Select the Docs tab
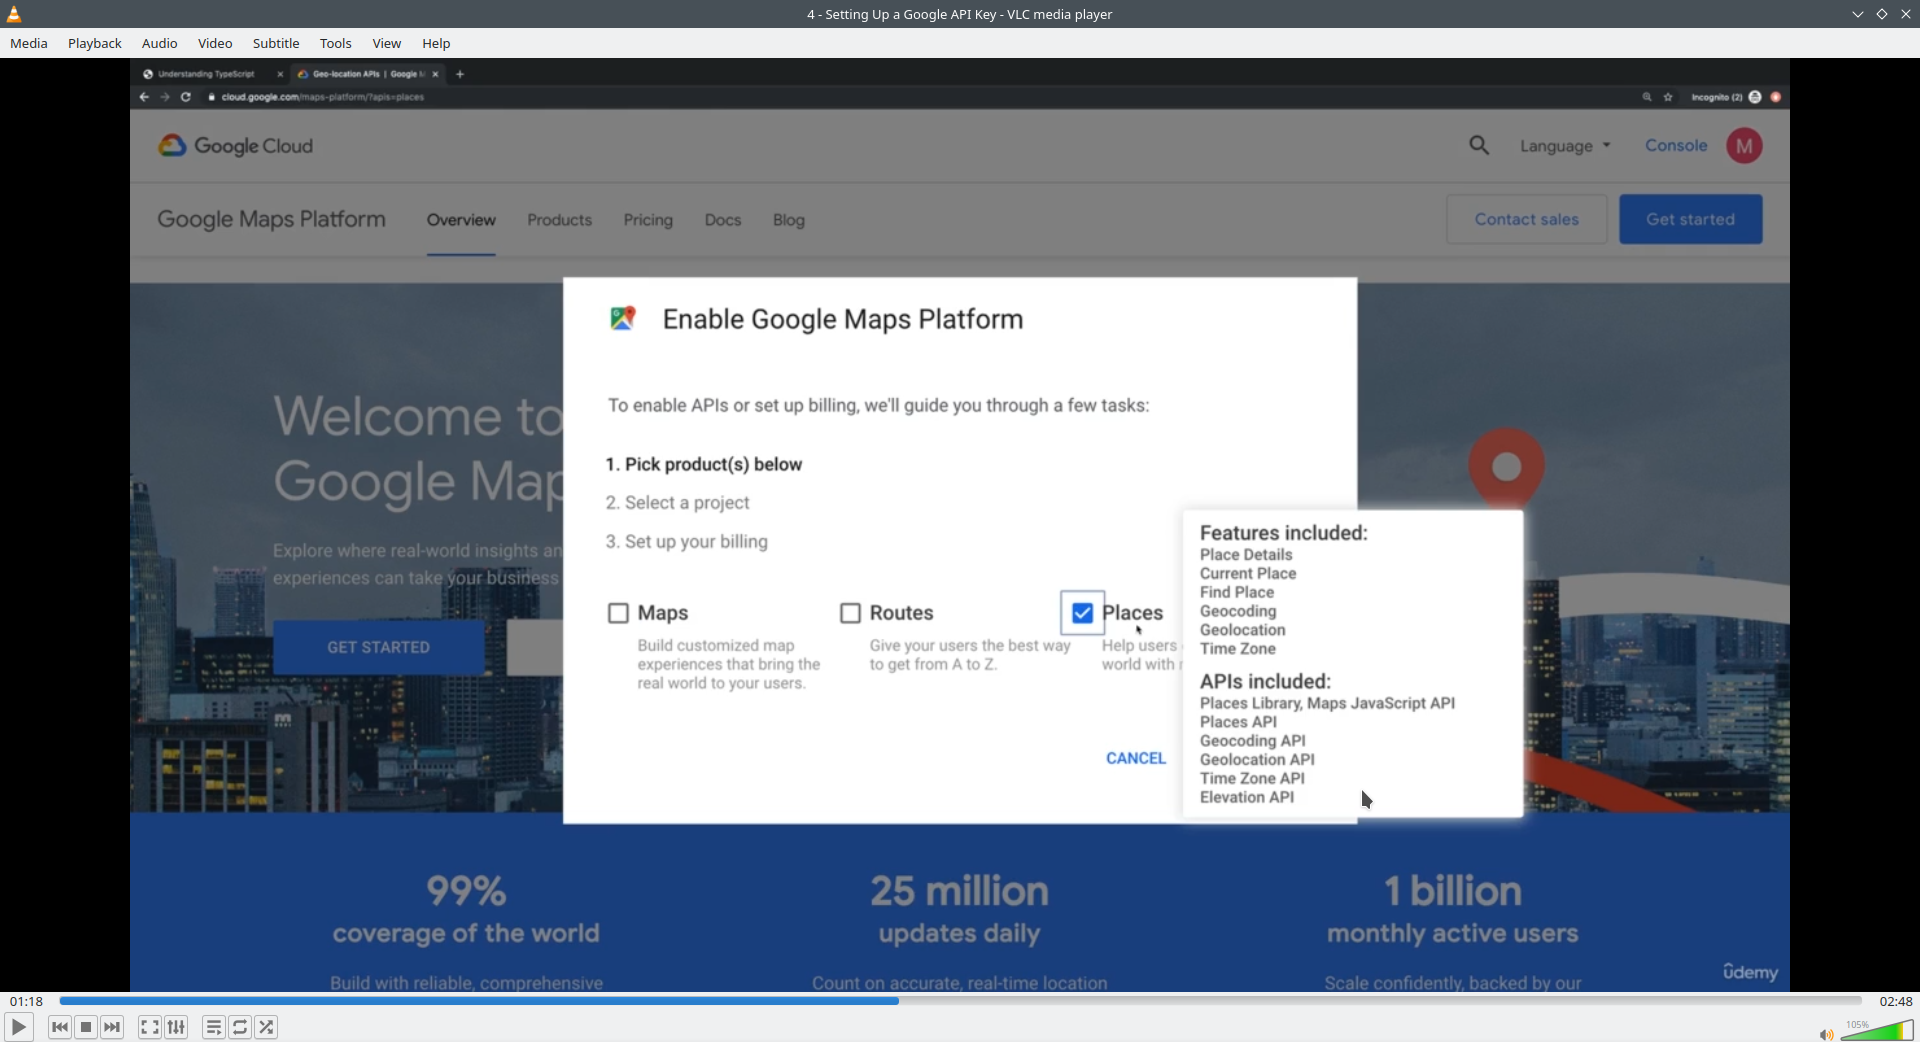The image size is (1920, 1042). click(723, 220)
